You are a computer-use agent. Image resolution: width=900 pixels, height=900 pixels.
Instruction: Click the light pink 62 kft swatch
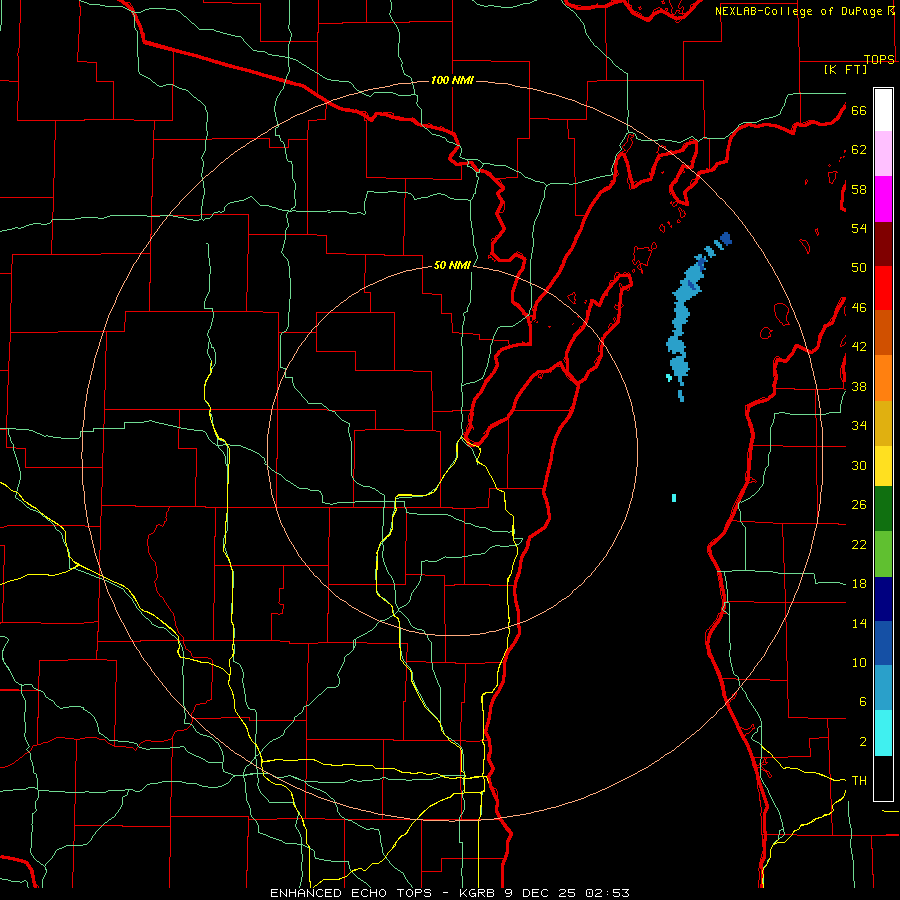click(x=883, y=153)
